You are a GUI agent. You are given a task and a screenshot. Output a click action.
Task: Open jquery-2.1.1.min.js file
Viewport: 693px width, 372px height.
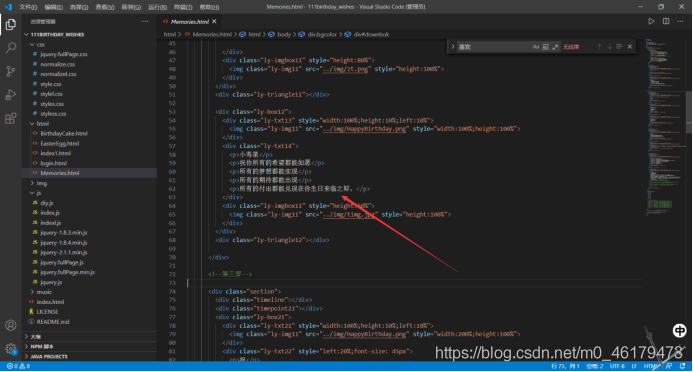coord(64,252)
